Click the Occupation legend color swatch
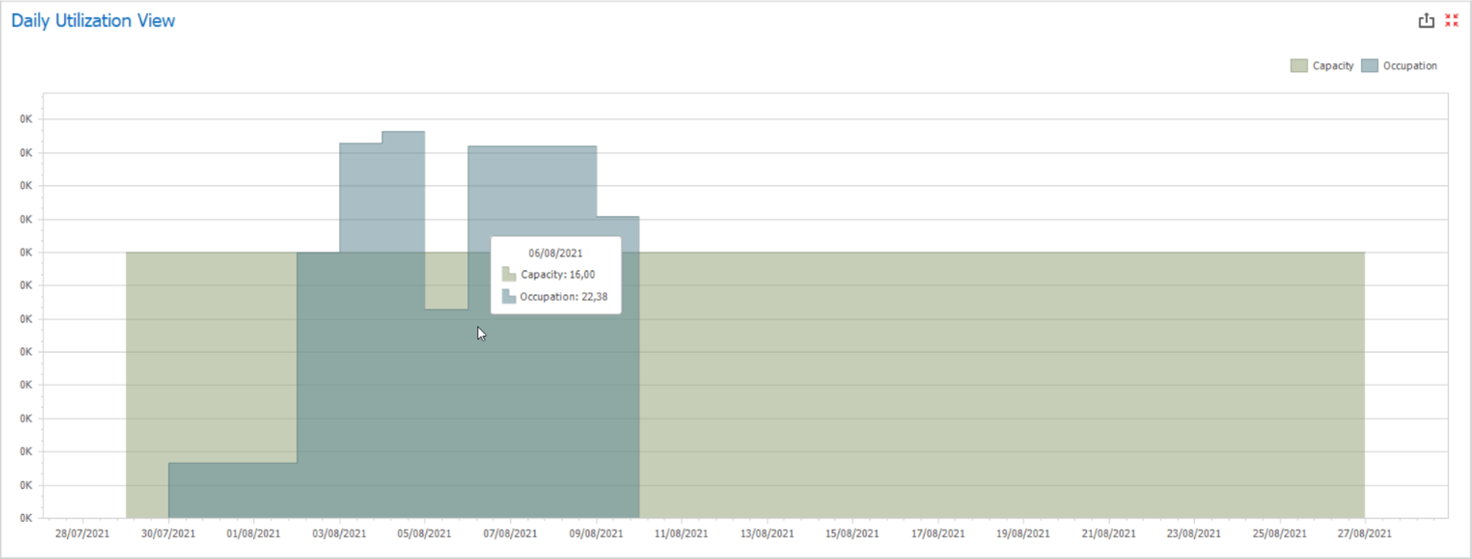This screenshot has height=559, width=1472. [1369, 66]
